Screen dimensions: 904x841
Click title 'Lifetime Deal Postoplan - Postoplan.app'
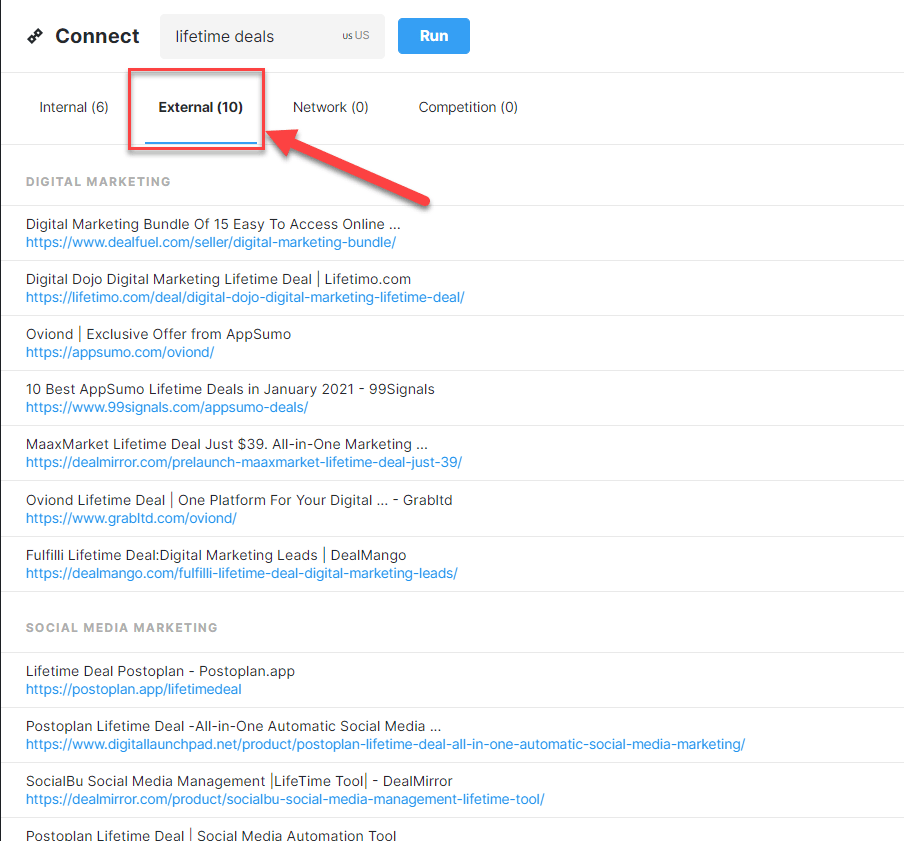coord(160,672)
